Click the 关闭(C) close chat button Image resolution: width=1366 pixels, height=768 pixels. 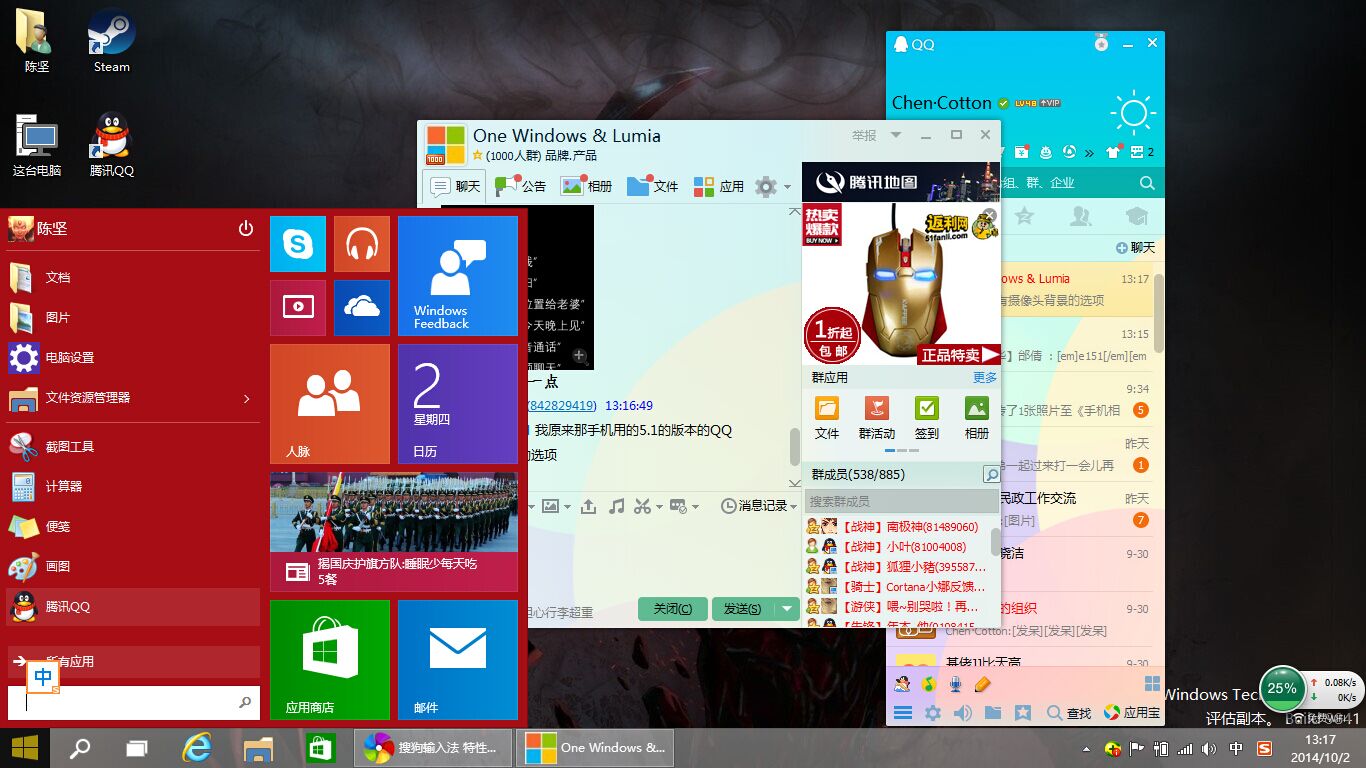tap(673, 609)
